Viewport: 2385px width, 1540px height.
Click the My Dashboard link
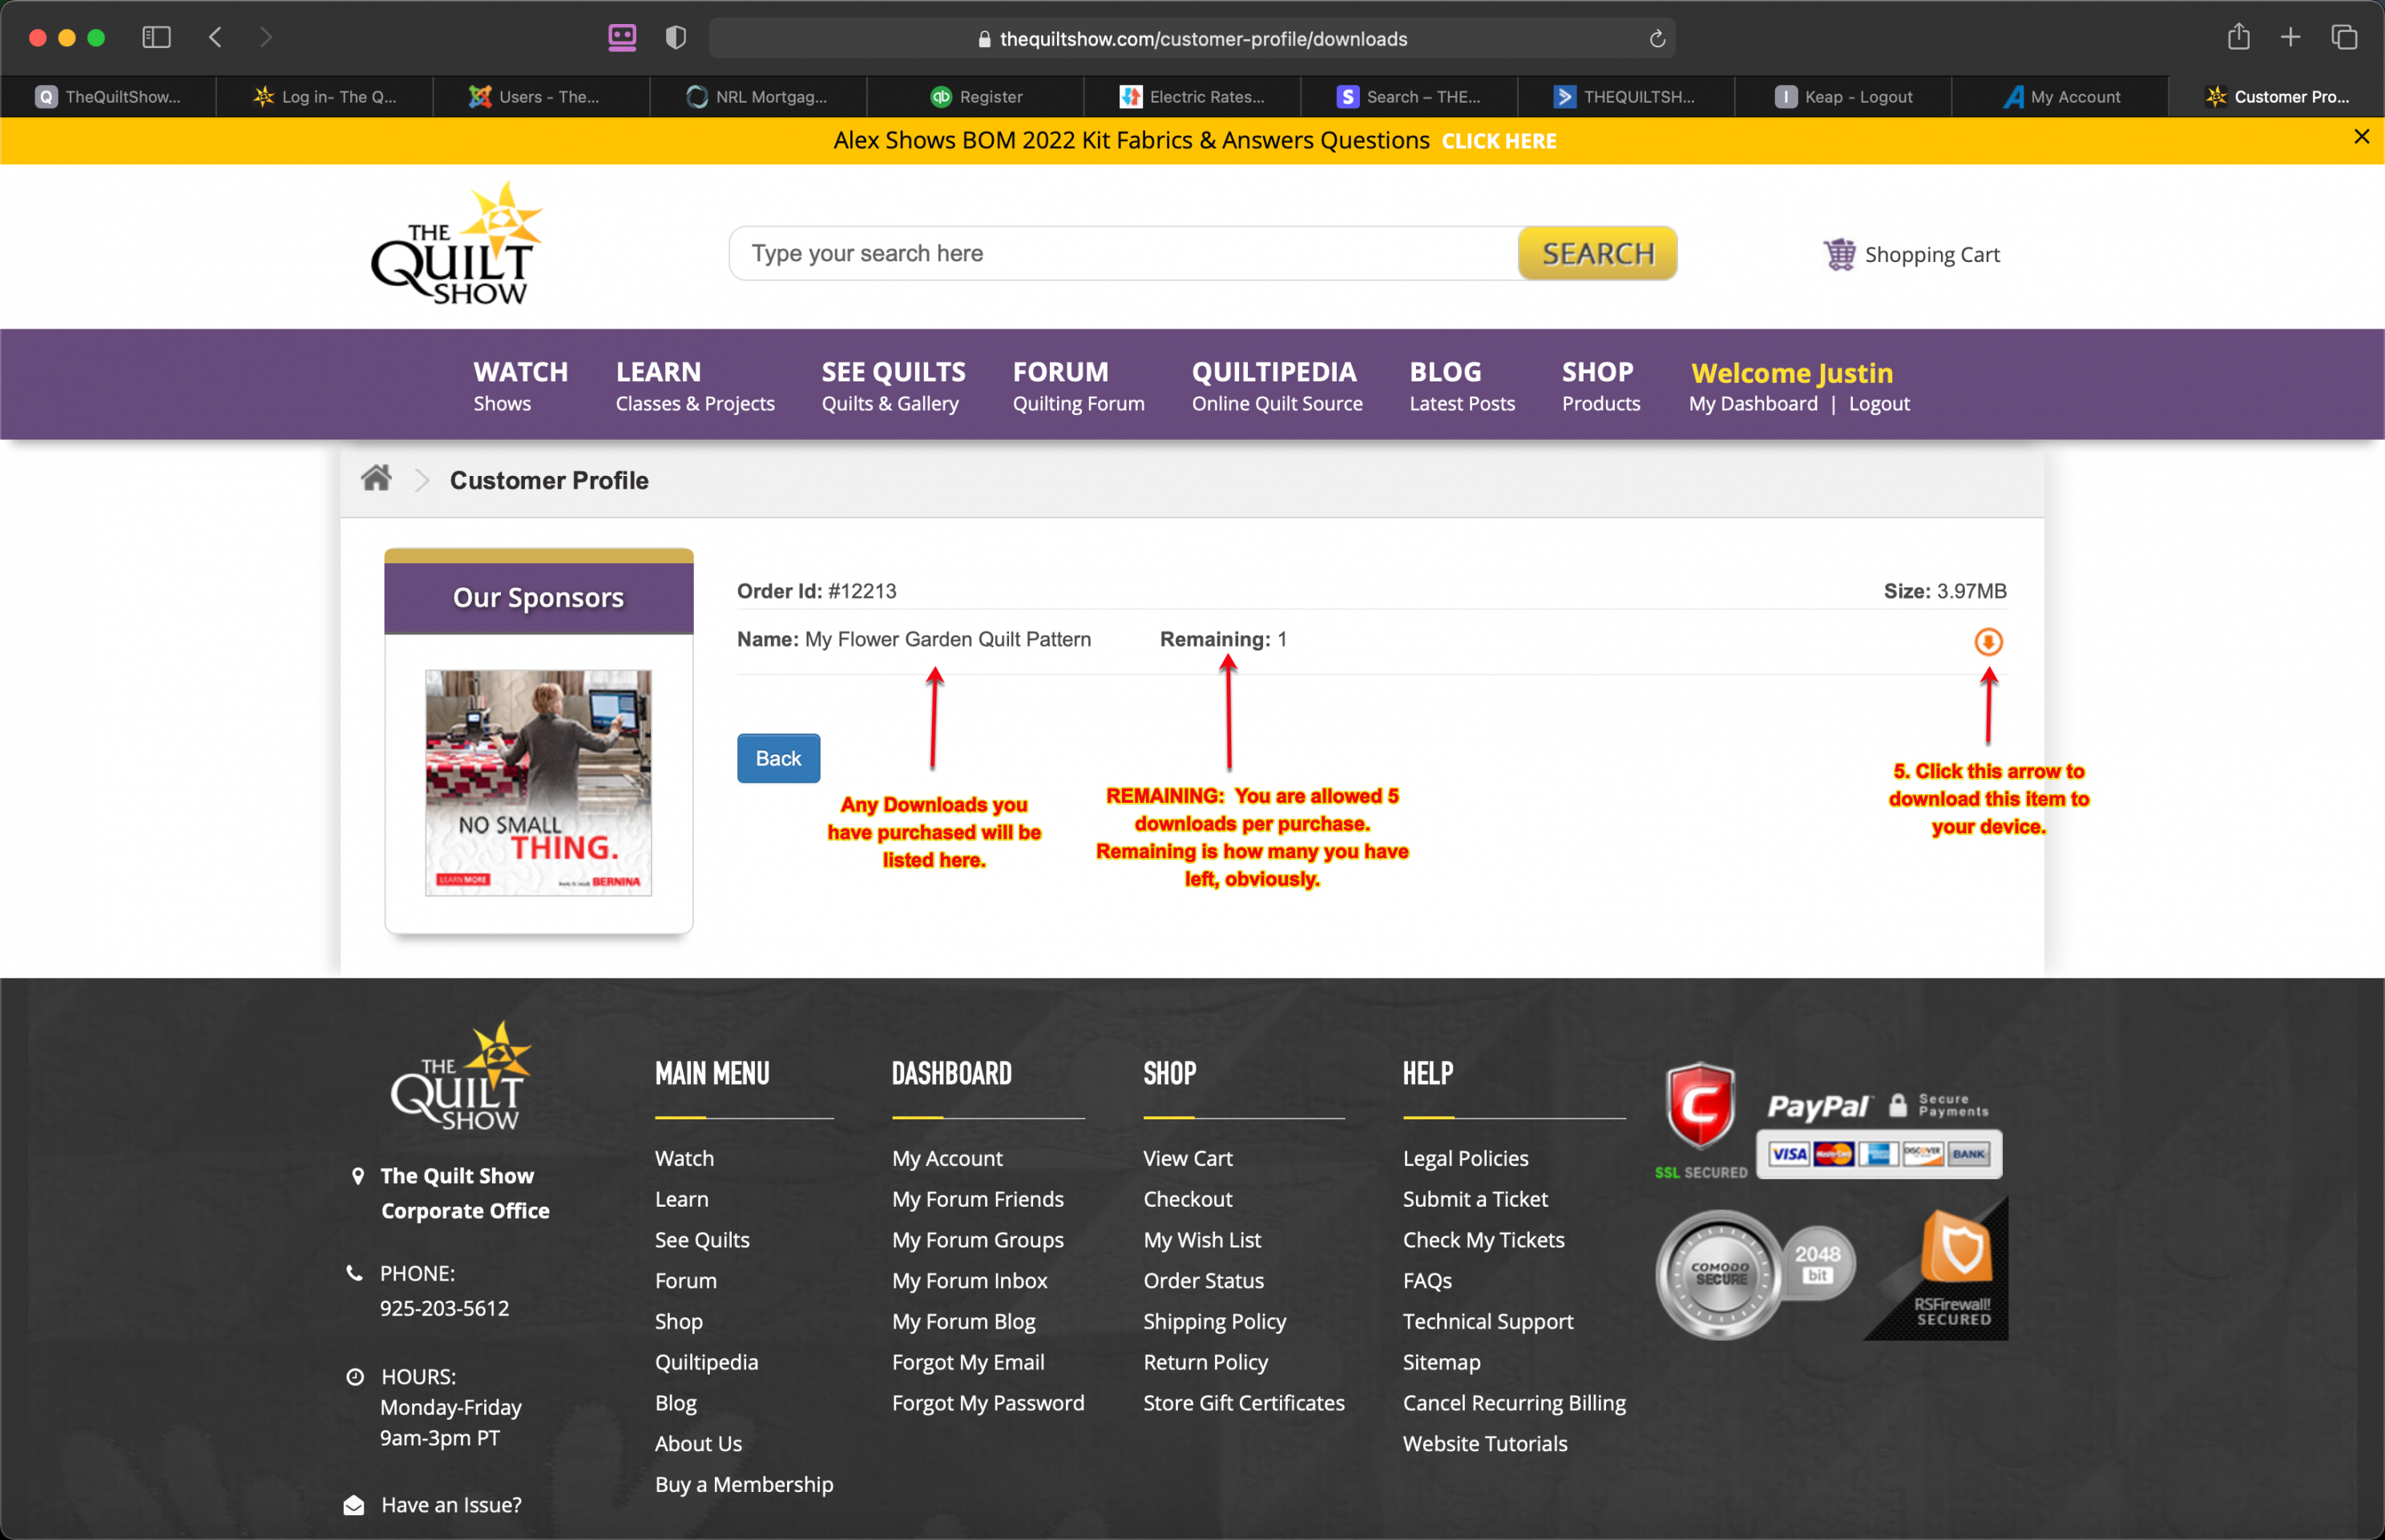pos(1756,403)
